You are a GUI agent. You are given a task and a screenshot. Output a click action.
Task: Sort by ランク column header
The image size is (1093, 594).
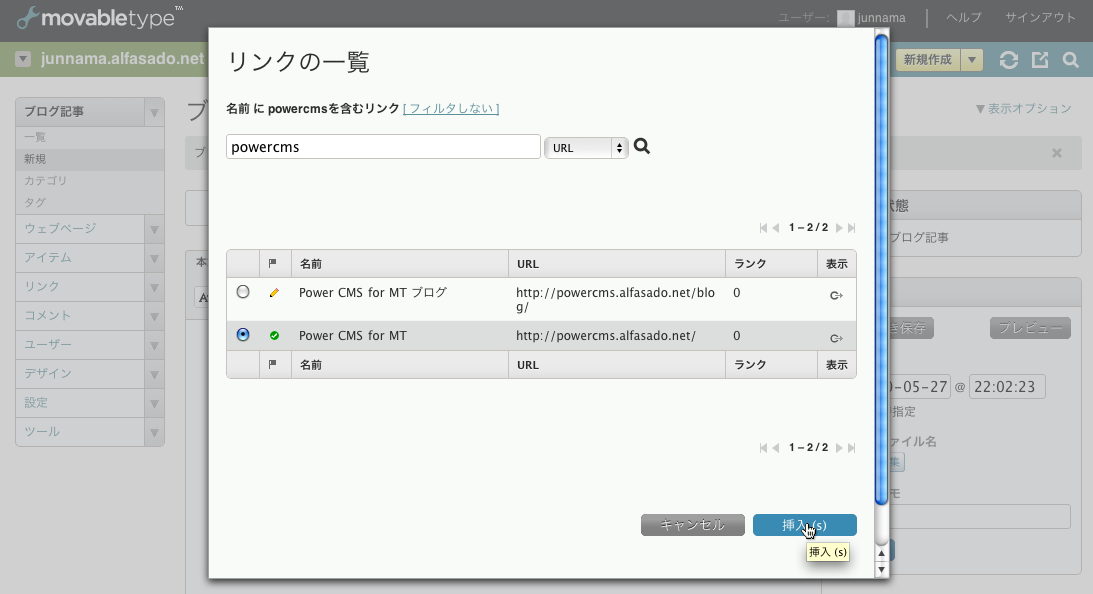click(750, 264)
